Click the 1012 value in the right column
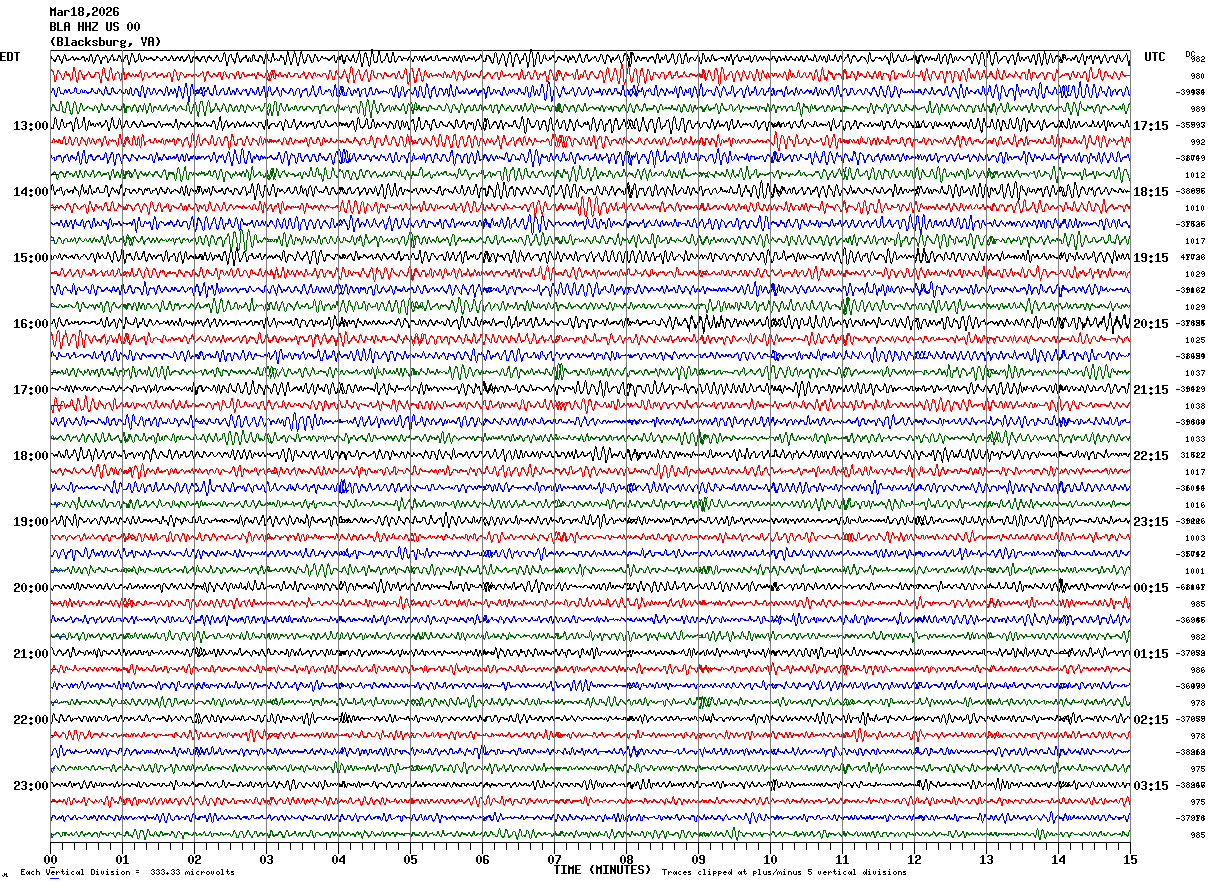Image resolution: width=1210 pixels, height=886 pixels. (1195, 175)
